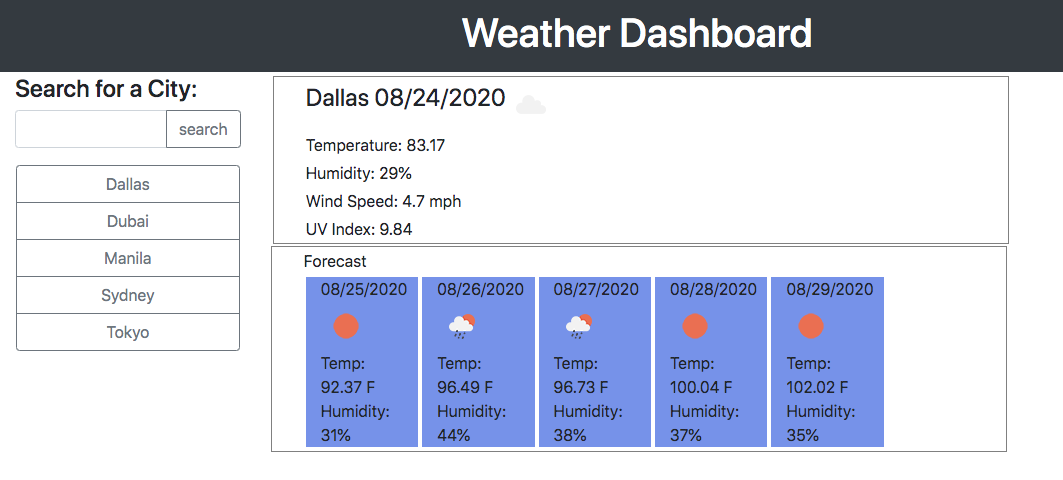Image resolution: width=1063 pixels, height=480 pixels.
Task: Click the Weather Dashboard header title
Action: coord(637,34)
